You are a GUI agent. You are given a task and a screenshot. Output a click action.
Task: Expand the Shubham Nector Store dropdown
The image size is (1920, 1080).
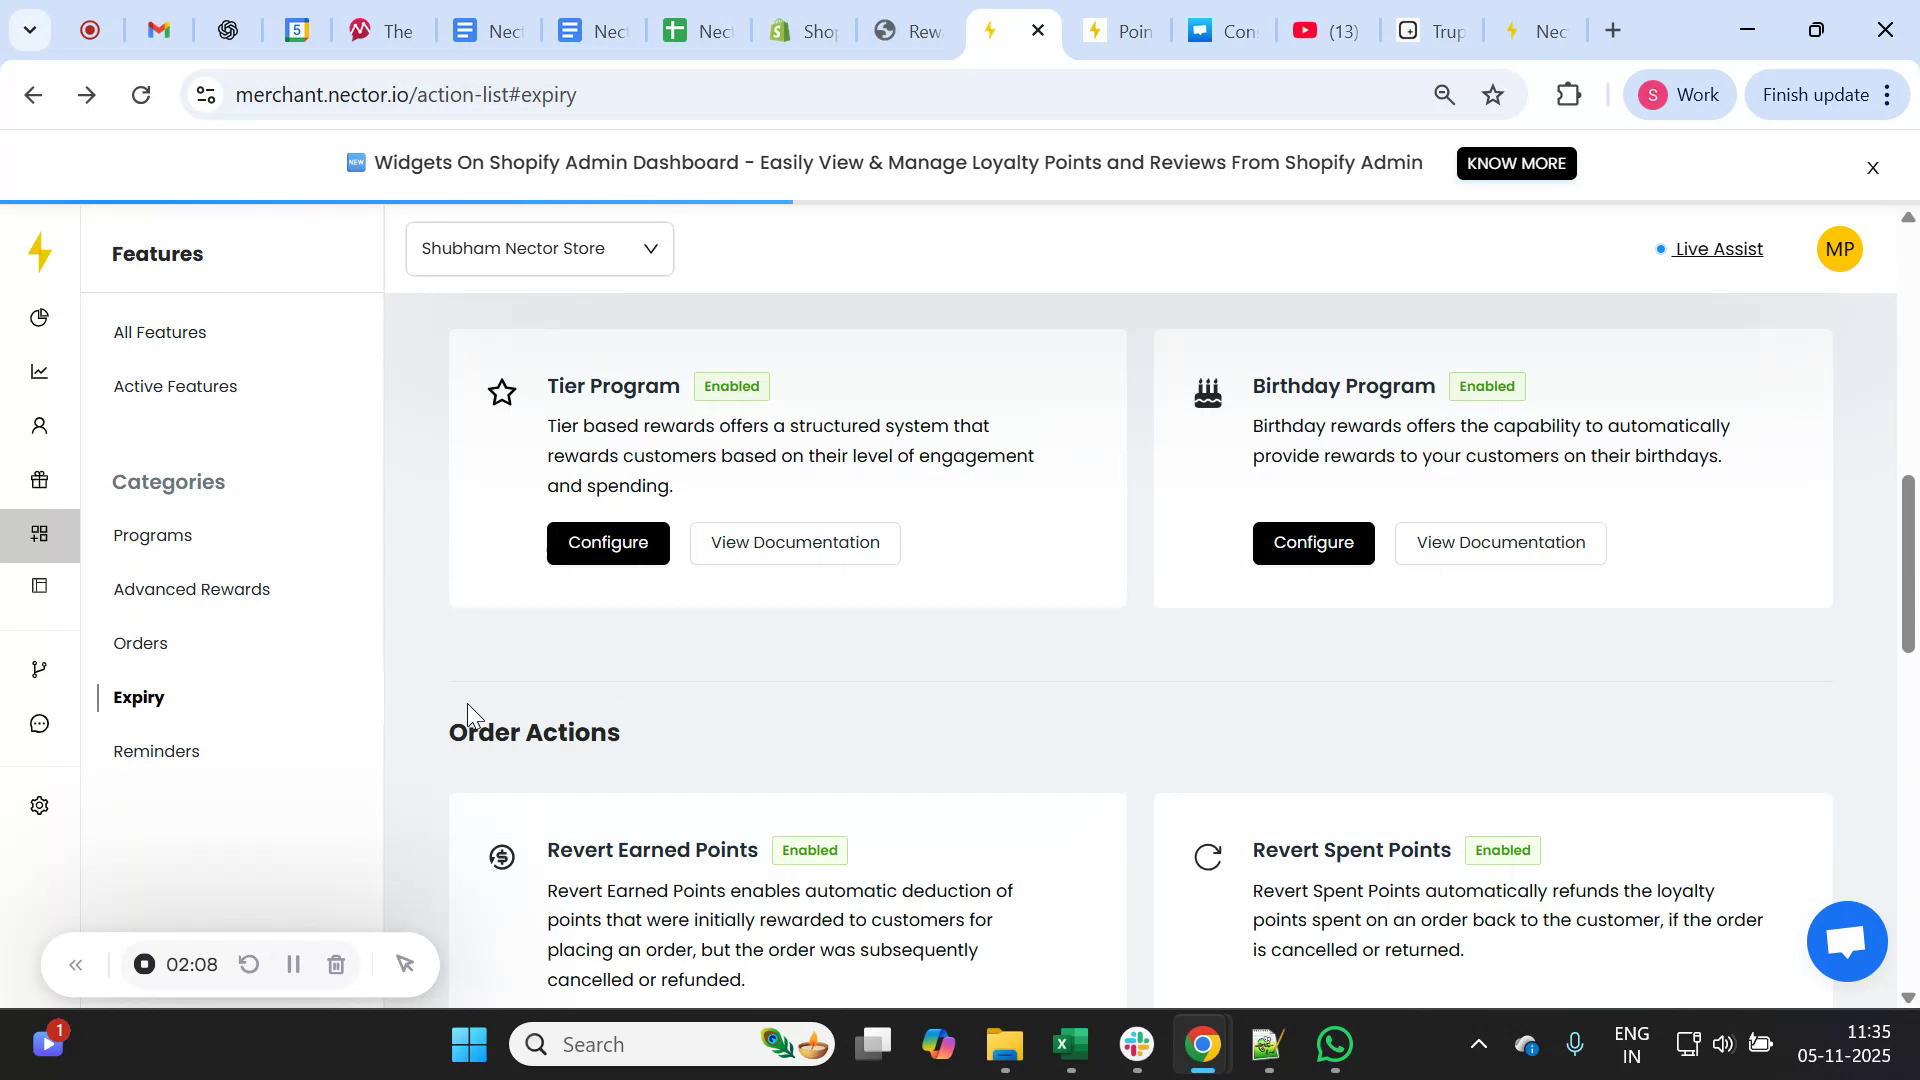pos(540,249)
